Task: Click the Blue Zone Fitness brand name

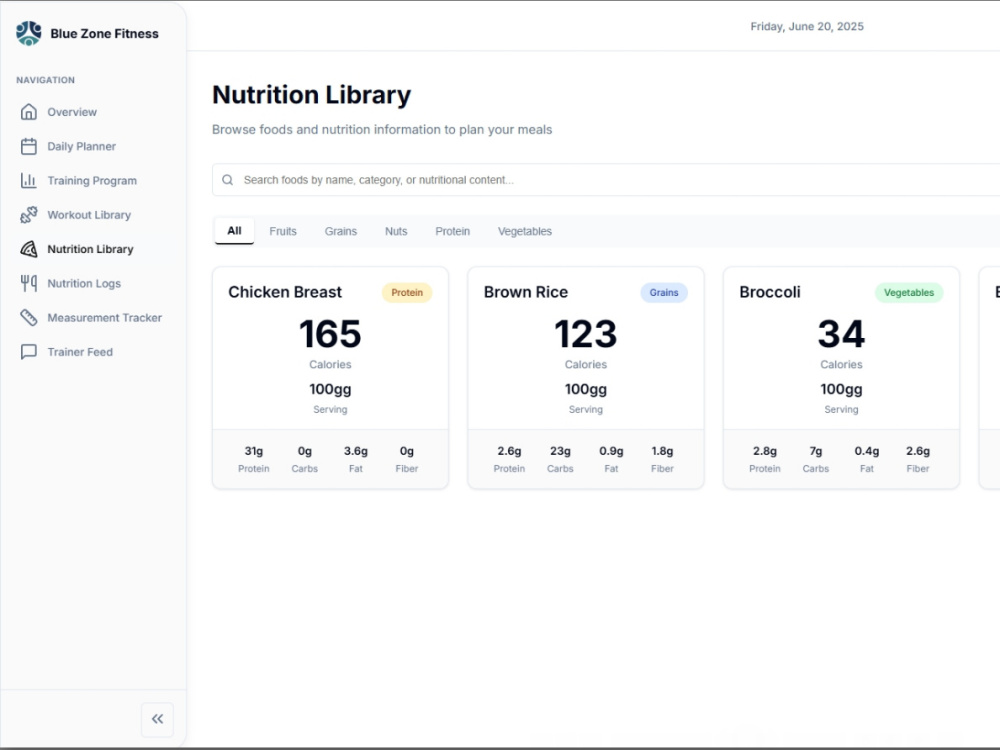Action: [105, 34]
